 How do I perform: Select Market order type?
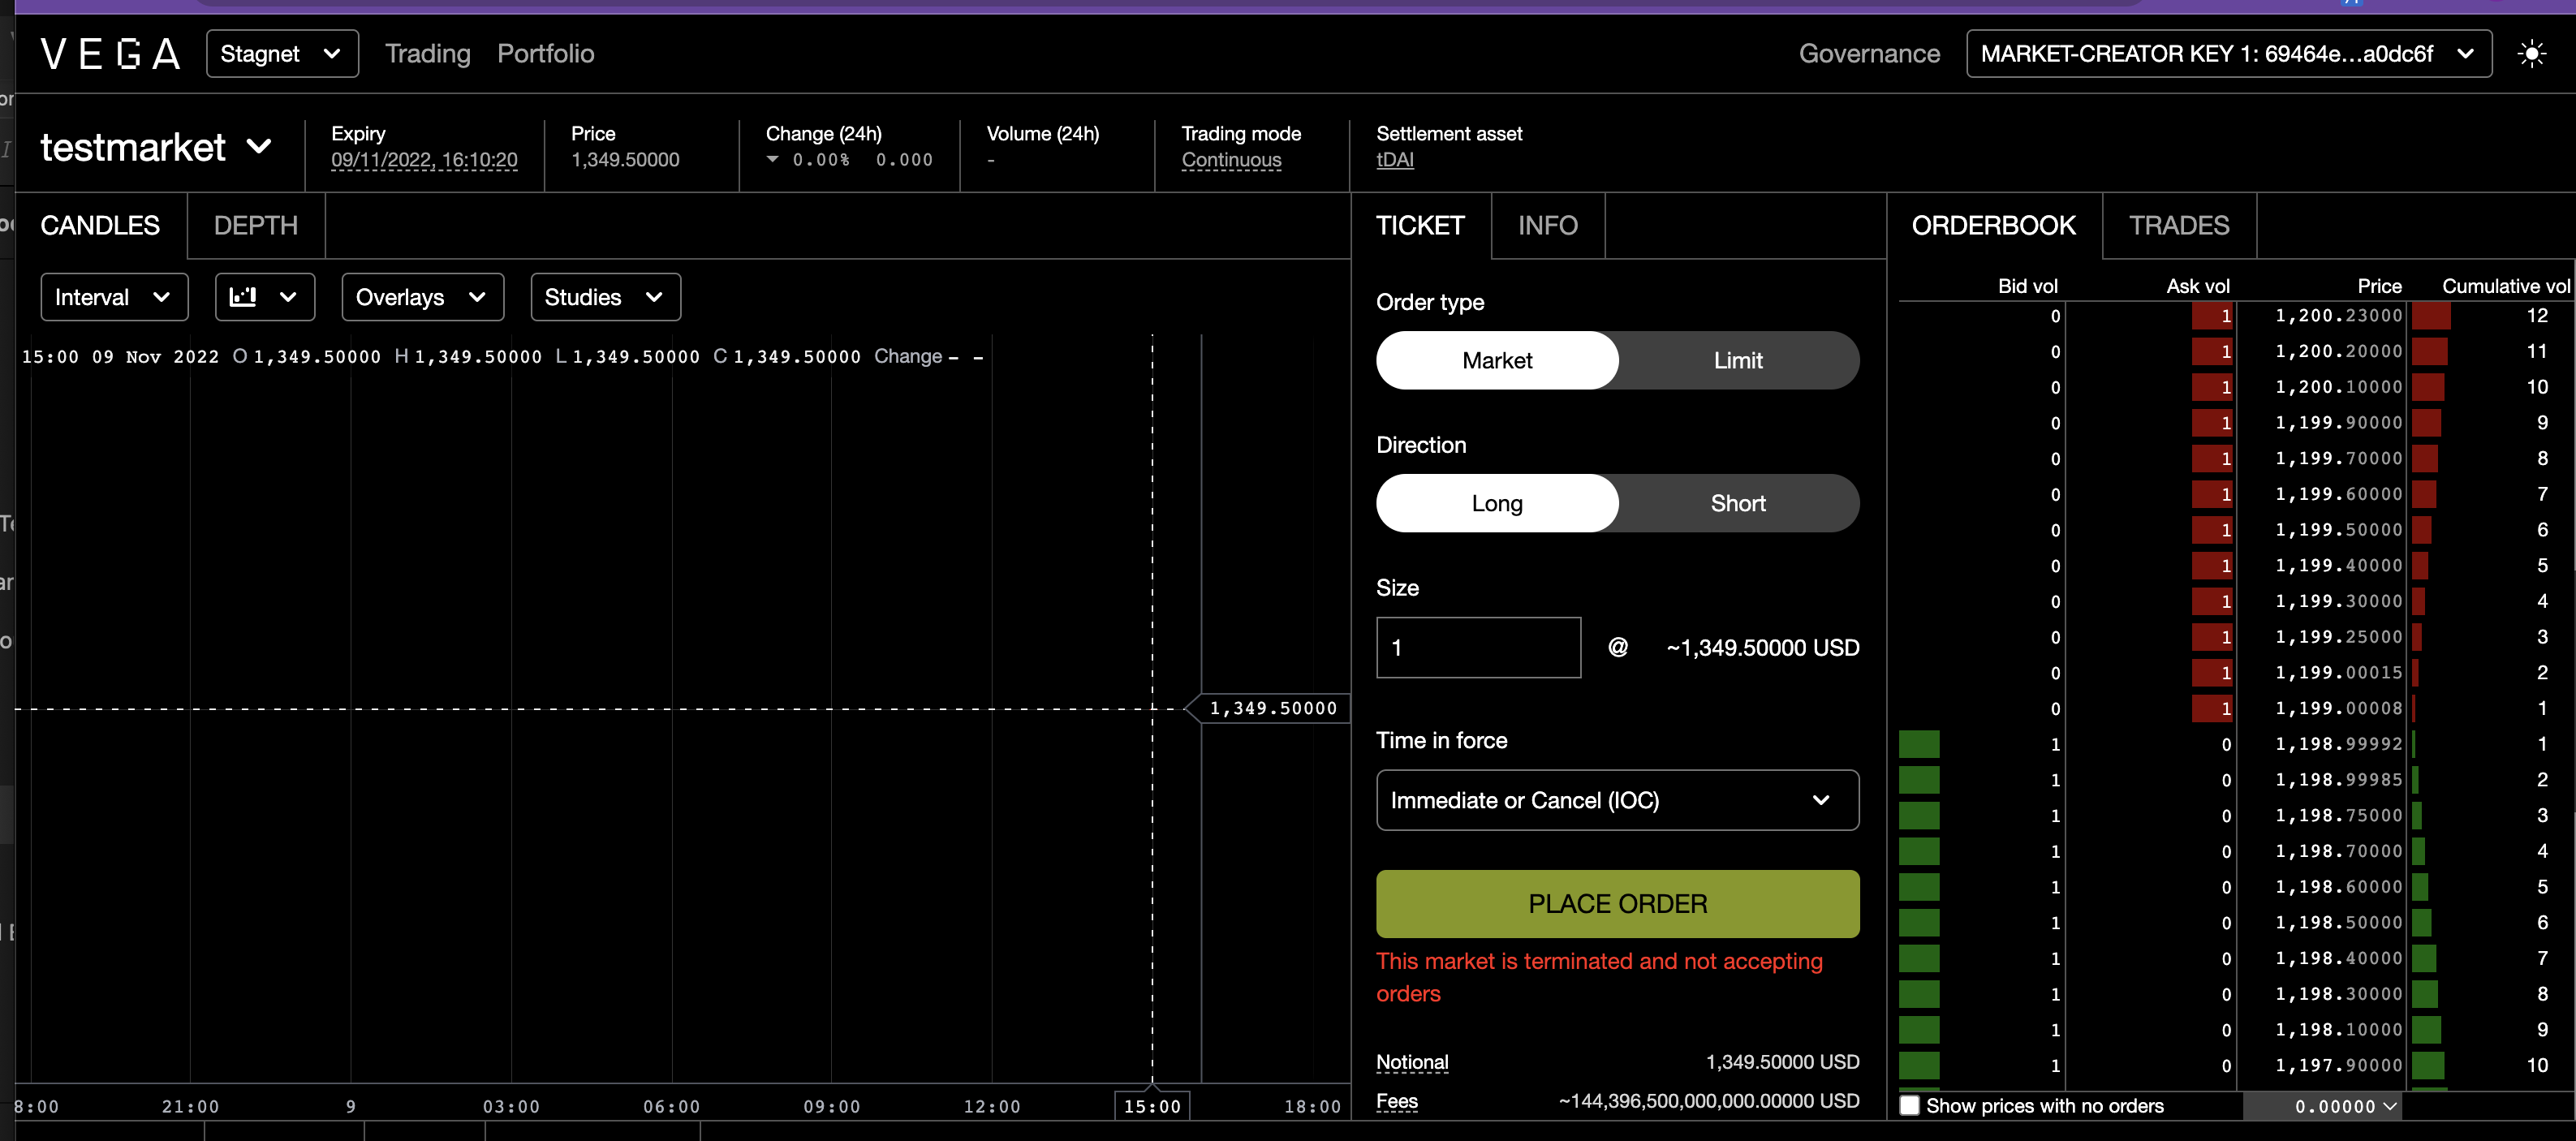coord(1497,360)
